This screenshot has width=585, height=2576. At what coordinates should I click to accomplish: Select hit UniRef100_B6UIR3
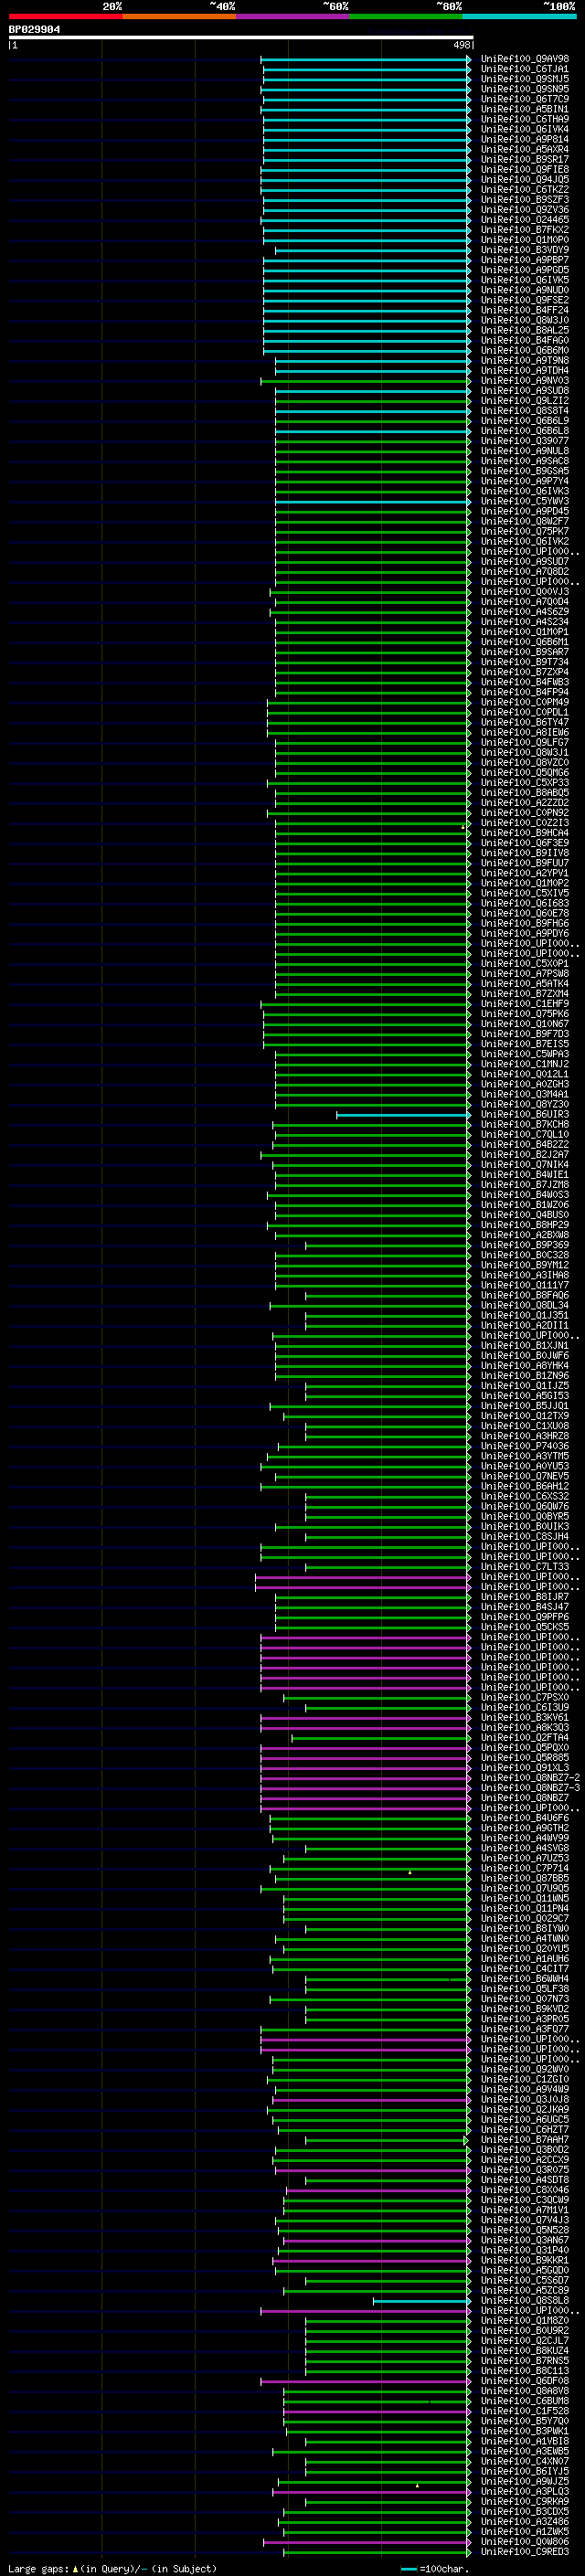tap(525, 1115)
